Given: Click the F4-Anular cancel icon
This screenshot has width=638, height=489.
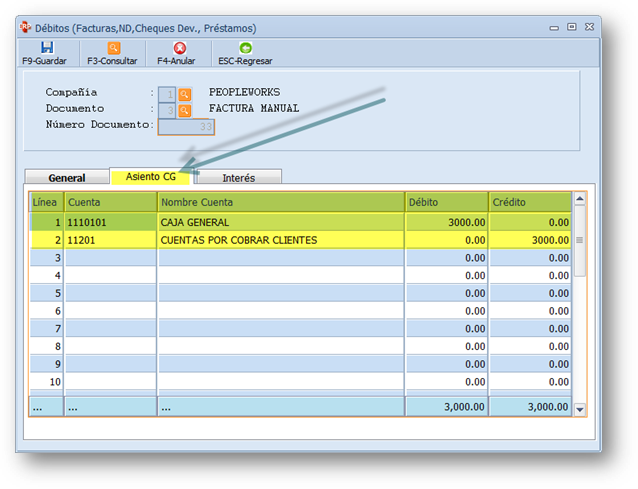Looking at the screenshot, I should click(x=179, y=47).
